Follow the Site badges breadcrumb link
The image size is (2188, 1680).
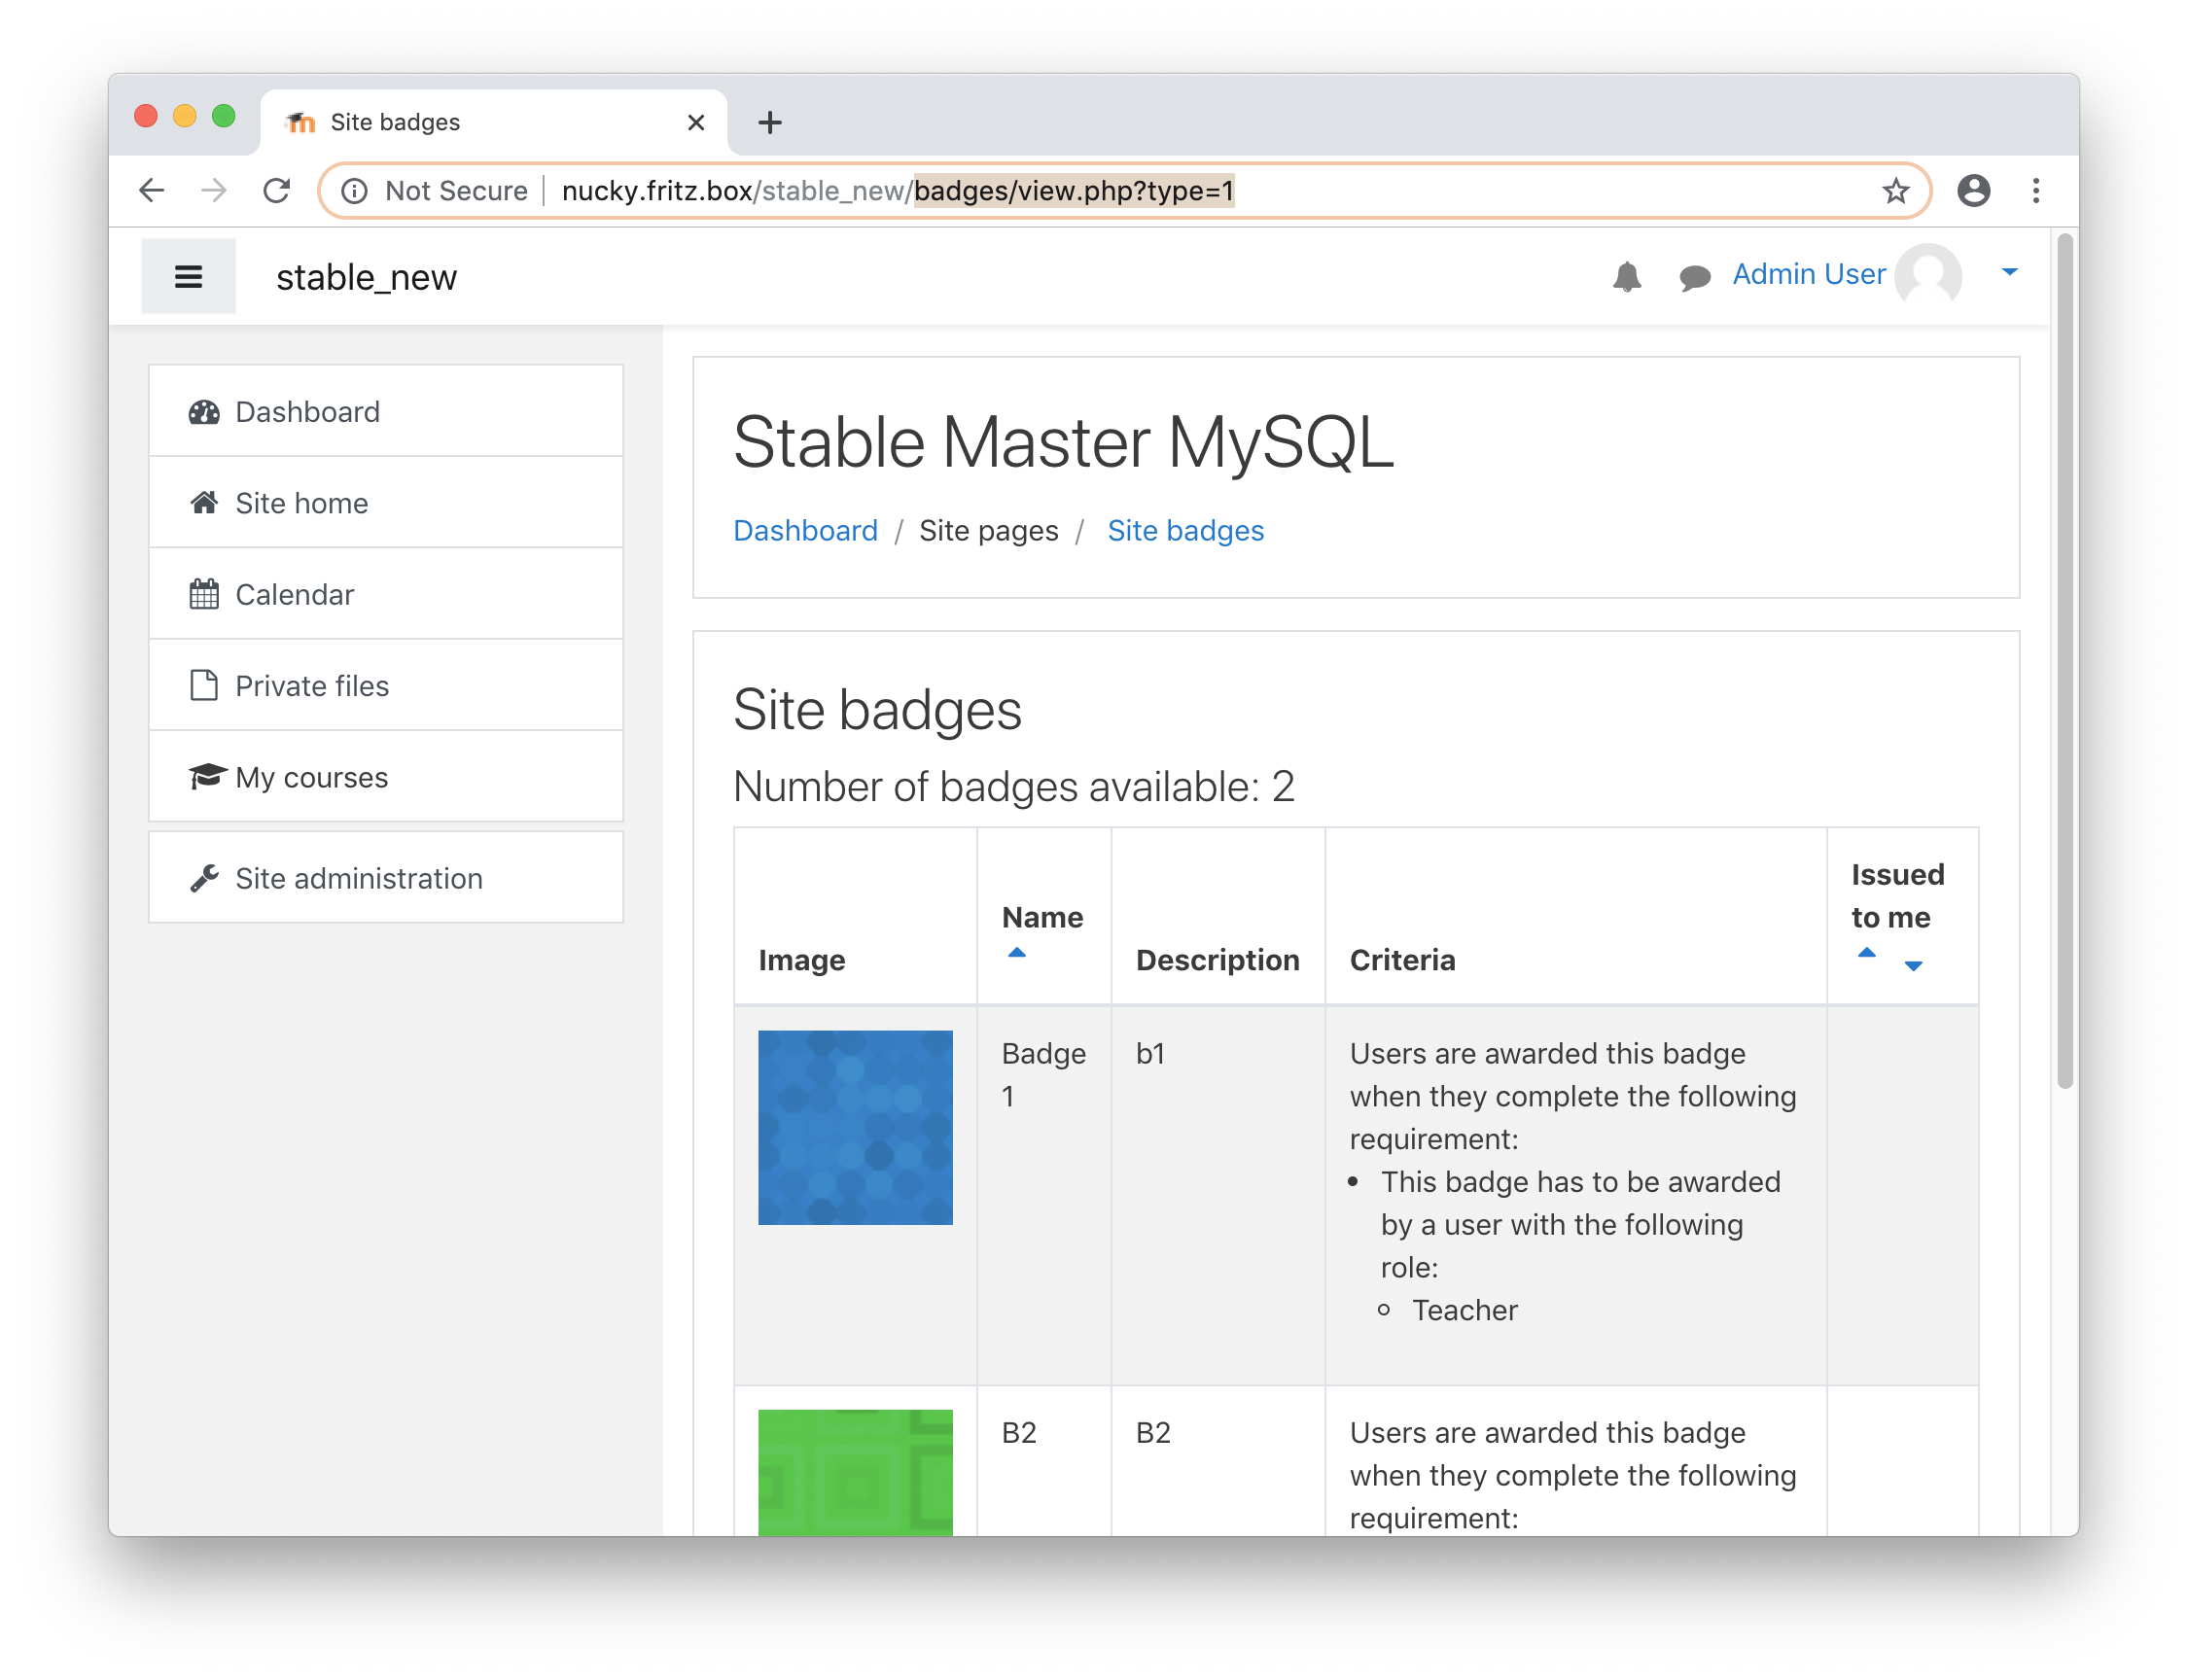1185,530
